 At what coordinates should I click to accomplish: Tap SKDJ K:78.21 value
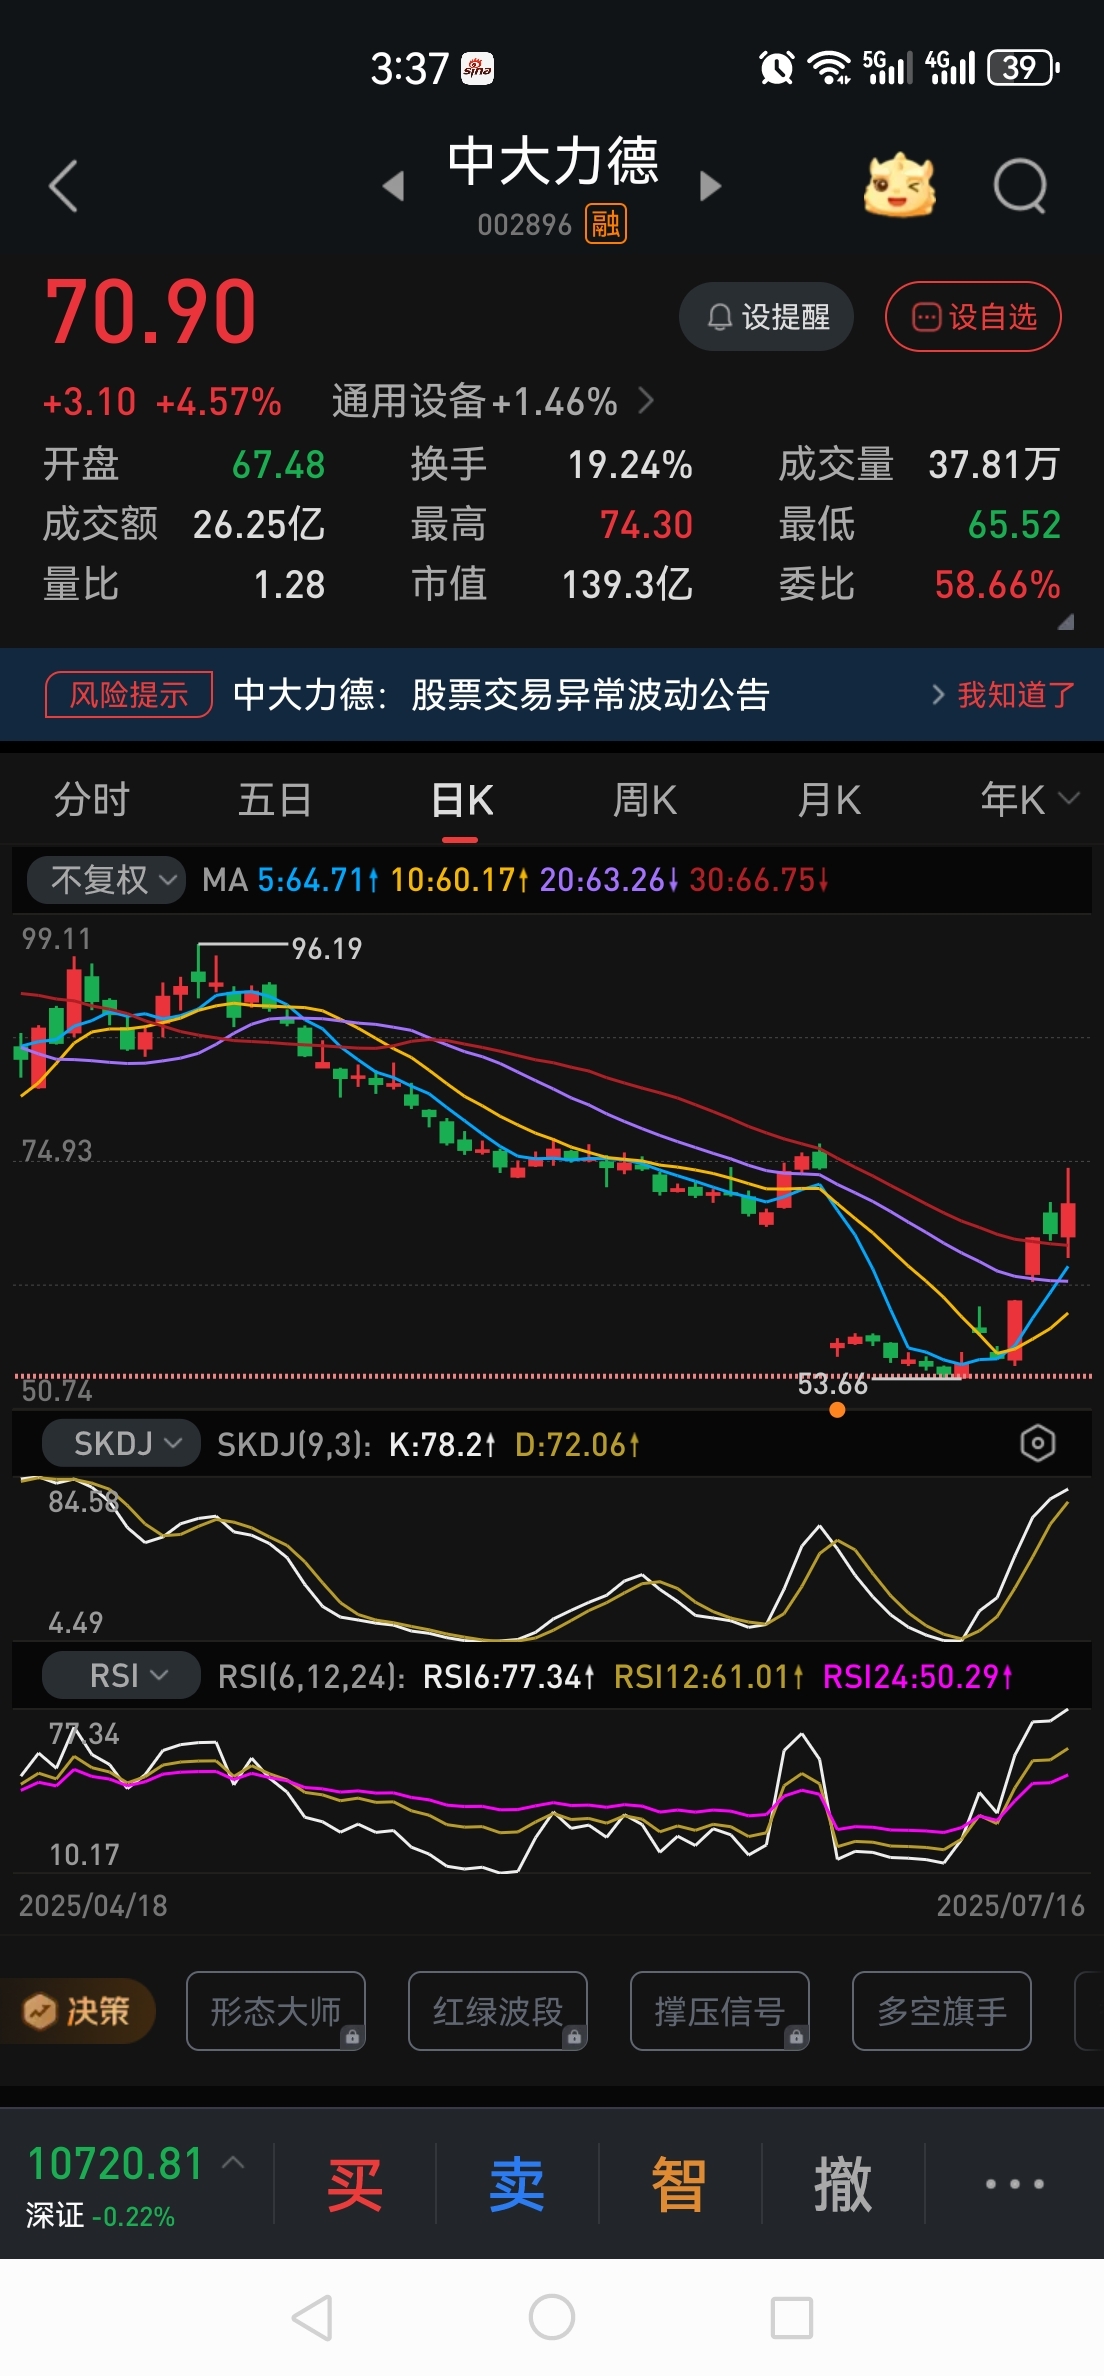(442, 1444)
